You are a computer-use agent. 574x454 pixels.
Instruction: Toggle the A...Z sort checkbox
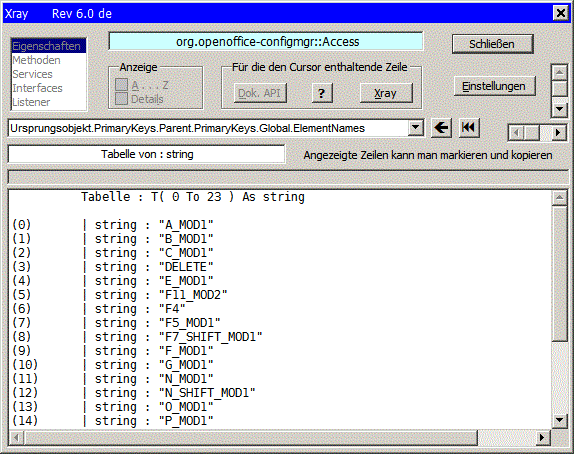pos(122,85)
